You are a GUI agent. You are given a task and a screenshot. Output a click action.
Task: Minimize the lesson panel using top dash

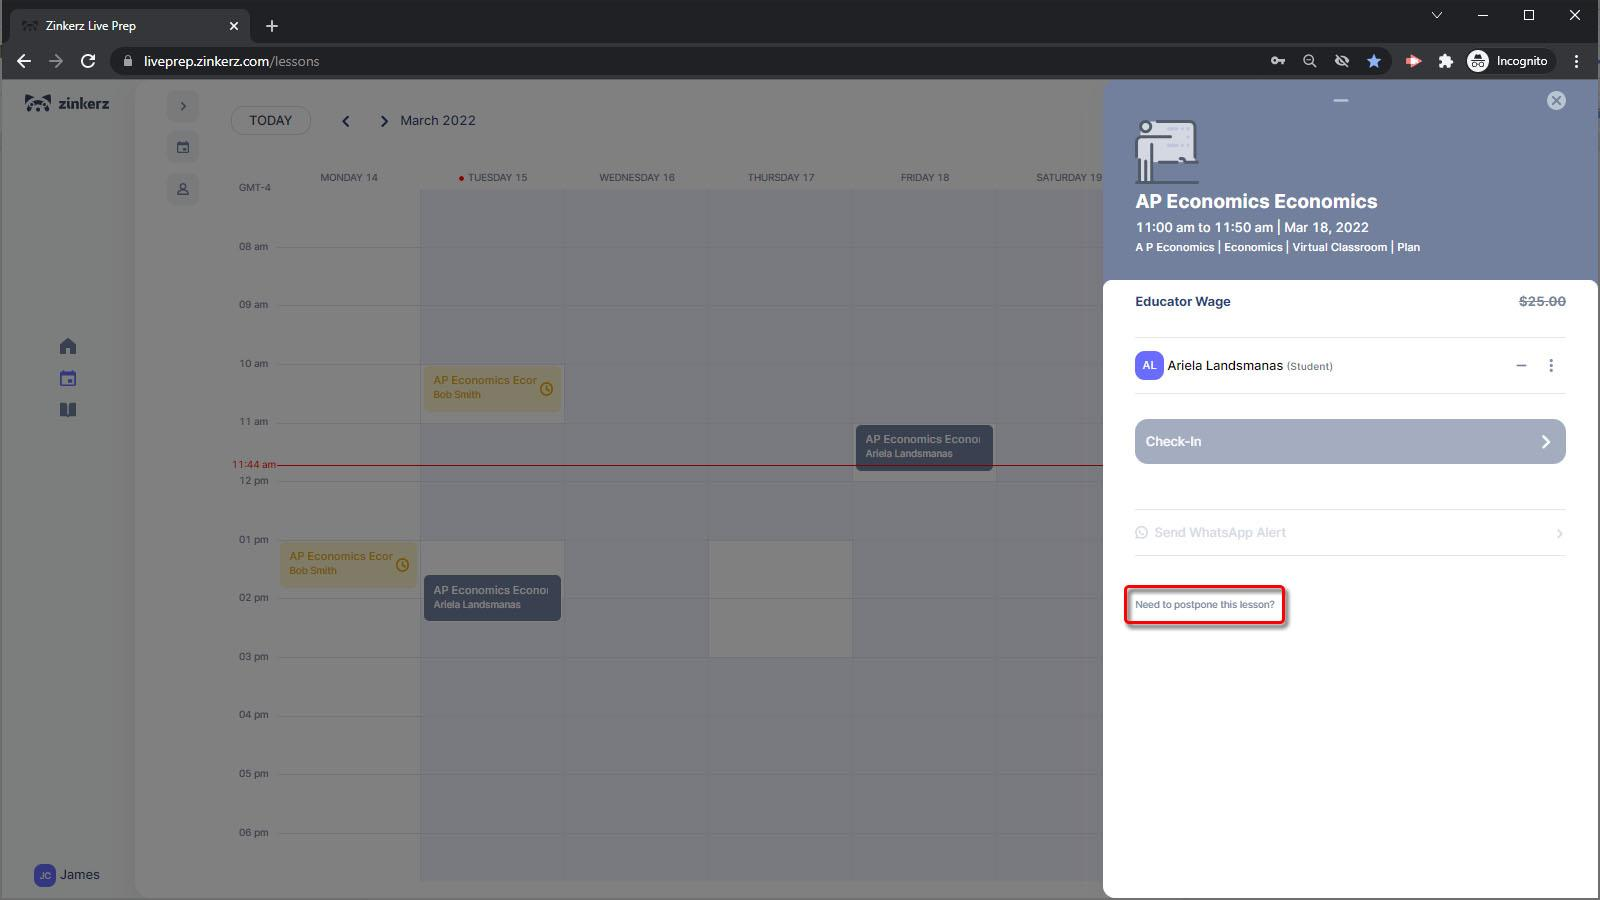pyautogui.click(x=1341, y=100)
